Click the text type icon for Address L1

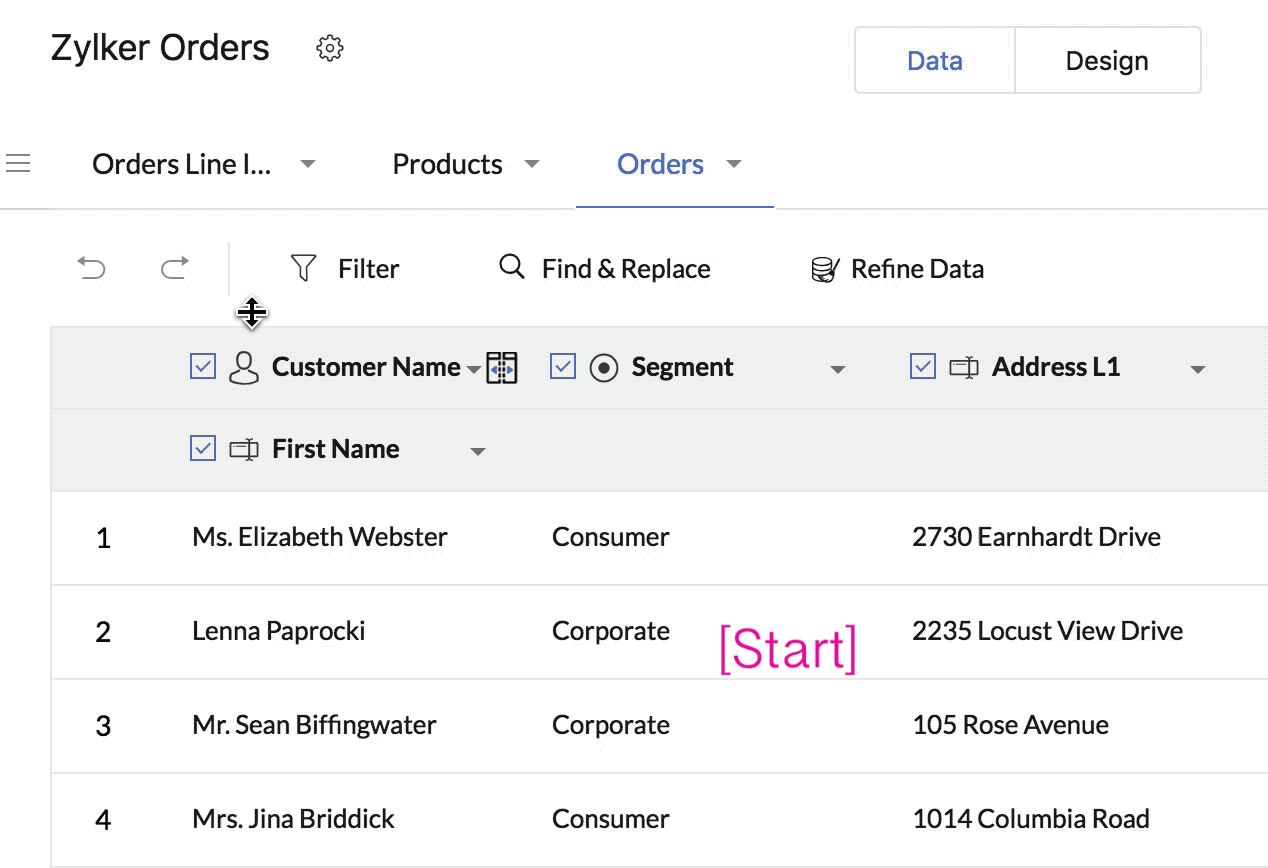coord(963,368)
